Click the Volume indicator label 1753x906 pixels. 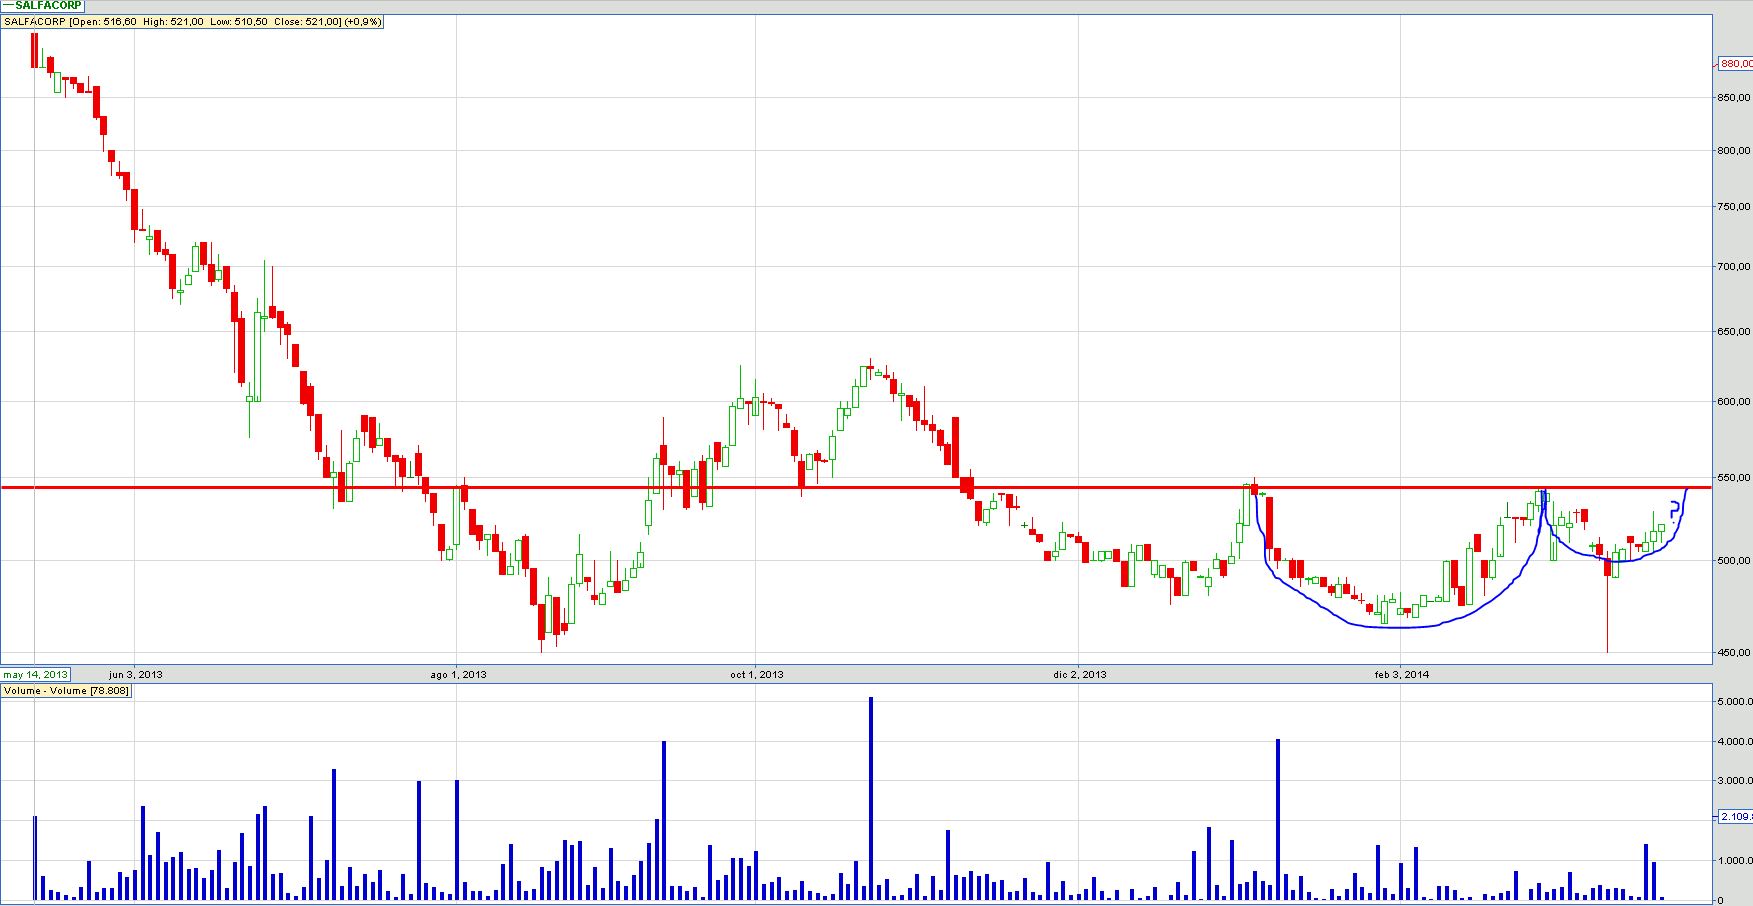point(66,691)
